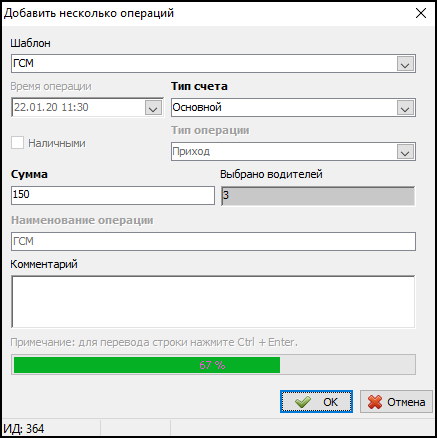437x438 pixels.
Task: Expand the Шаблон dropdown arrow
Action: pyautogui.click(x=405, y=64)
